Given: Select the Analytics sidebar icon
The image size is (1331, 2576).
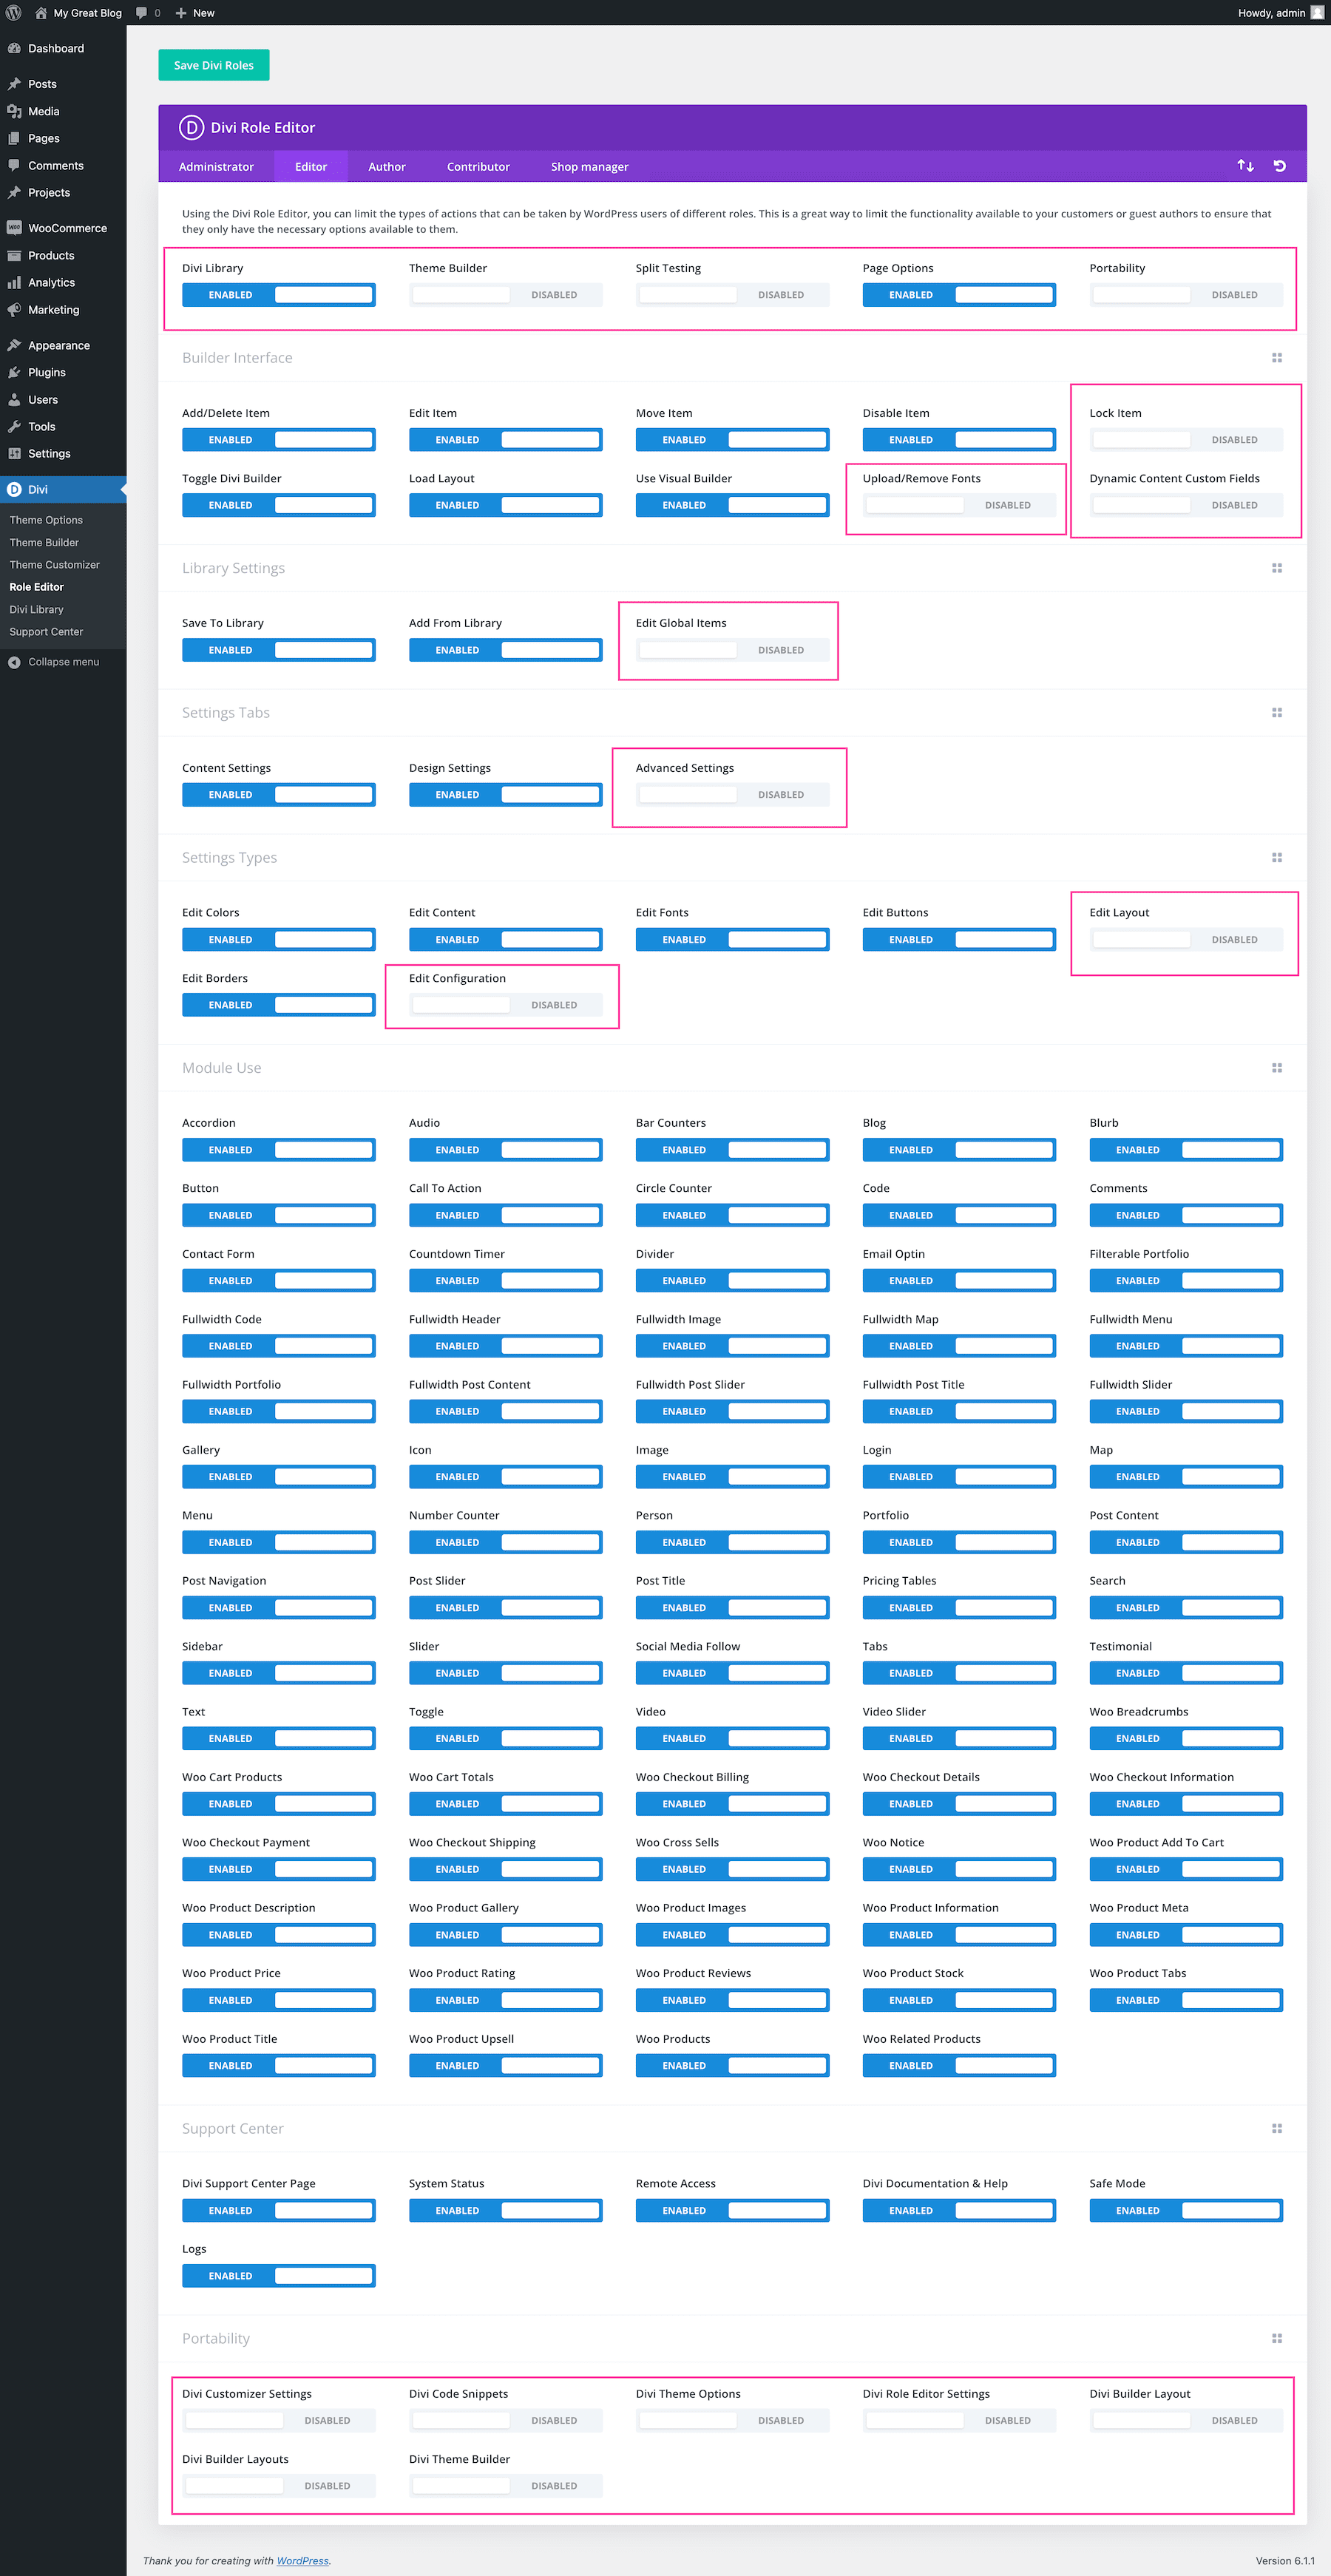Looking at the screenshot, I should point(14,282).
